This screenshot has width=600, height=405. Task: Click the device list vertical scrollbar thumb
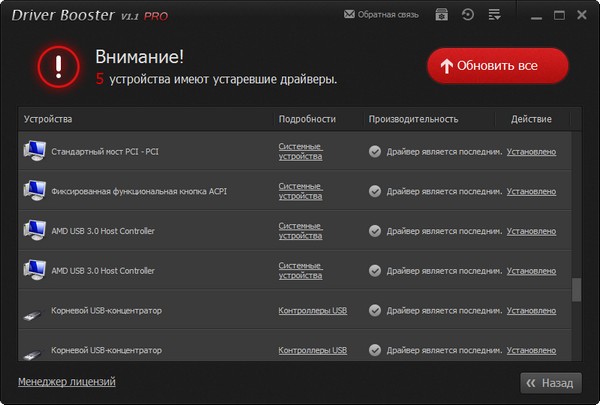pos(575,290)
